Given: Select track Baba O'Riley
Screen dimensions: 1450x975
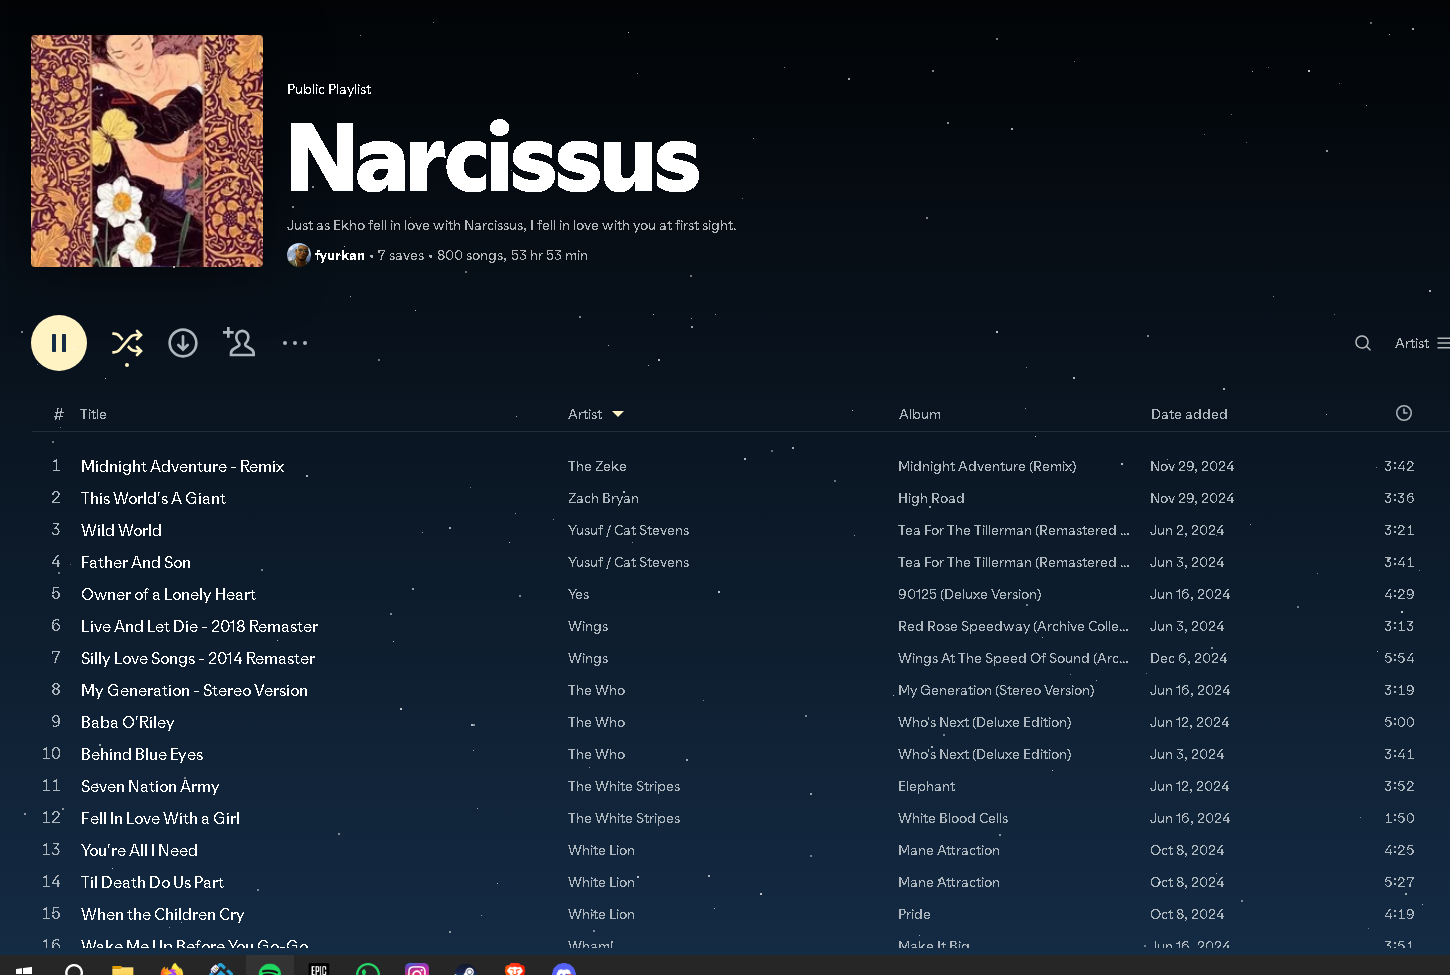Looking at the screenshot, I should pos(127,722).
